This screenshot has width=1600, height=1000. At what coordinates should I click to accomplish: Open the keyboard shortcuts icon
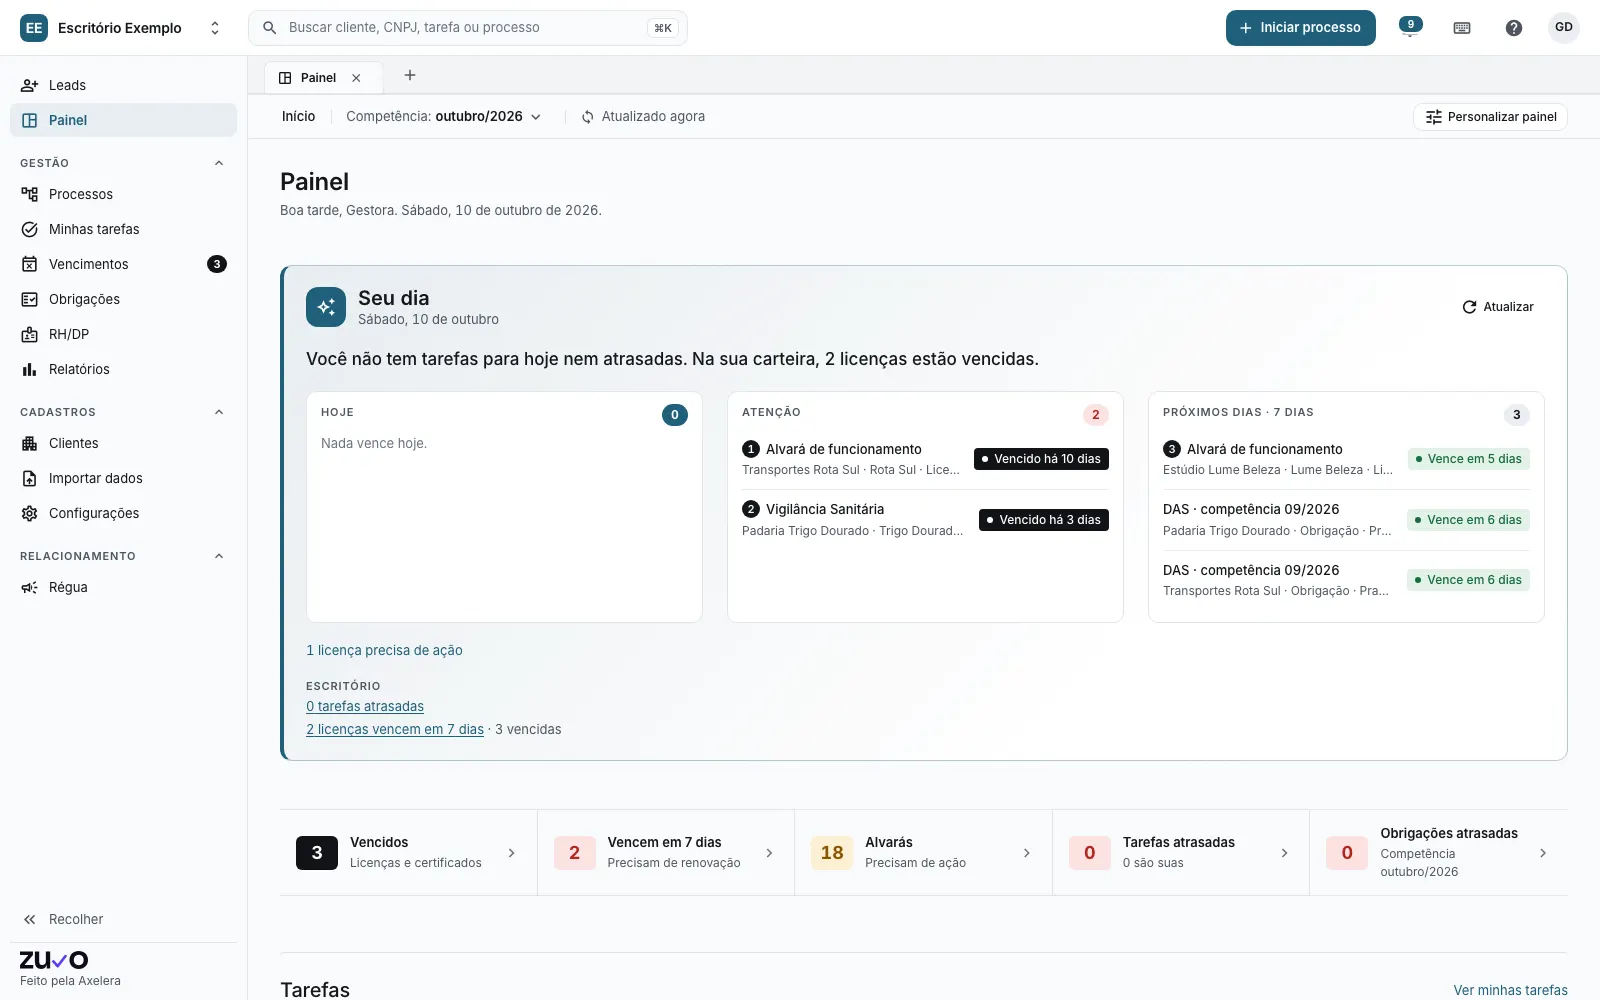(1462, 28)
